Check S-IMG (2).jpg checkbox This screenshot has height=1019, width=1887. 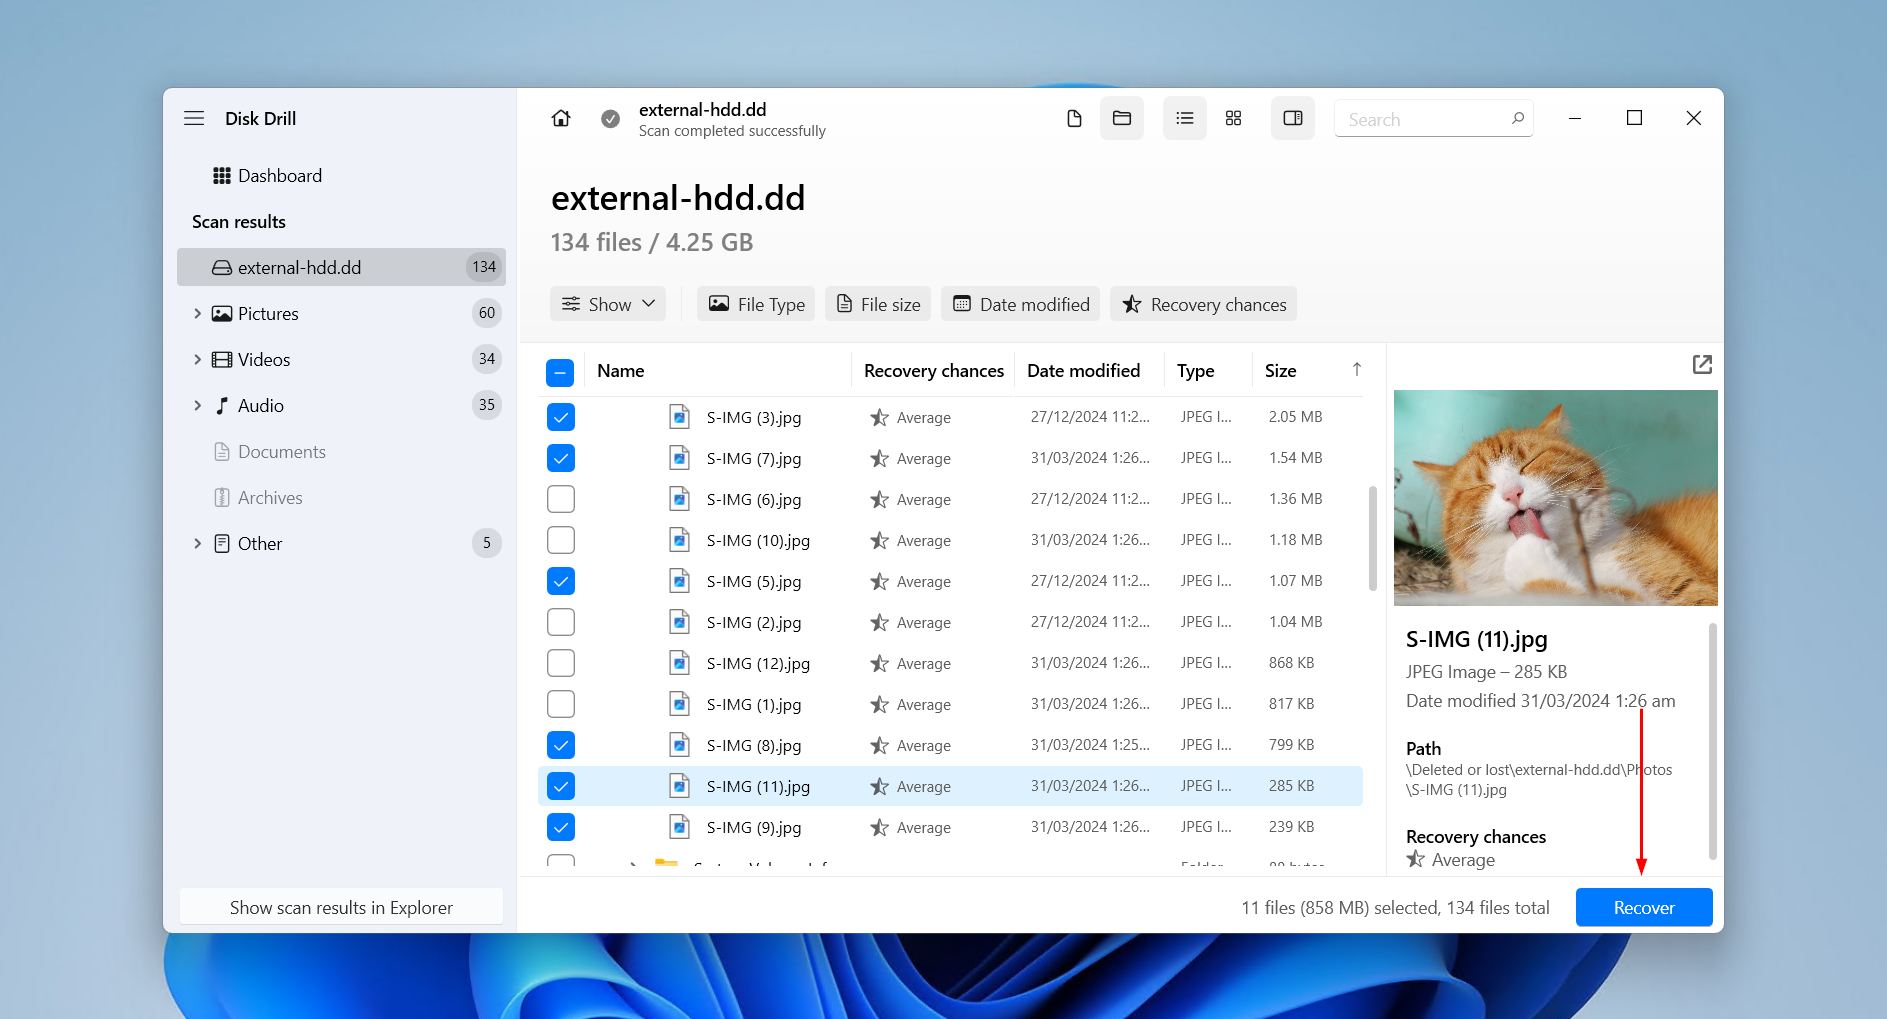click(561, 622)
